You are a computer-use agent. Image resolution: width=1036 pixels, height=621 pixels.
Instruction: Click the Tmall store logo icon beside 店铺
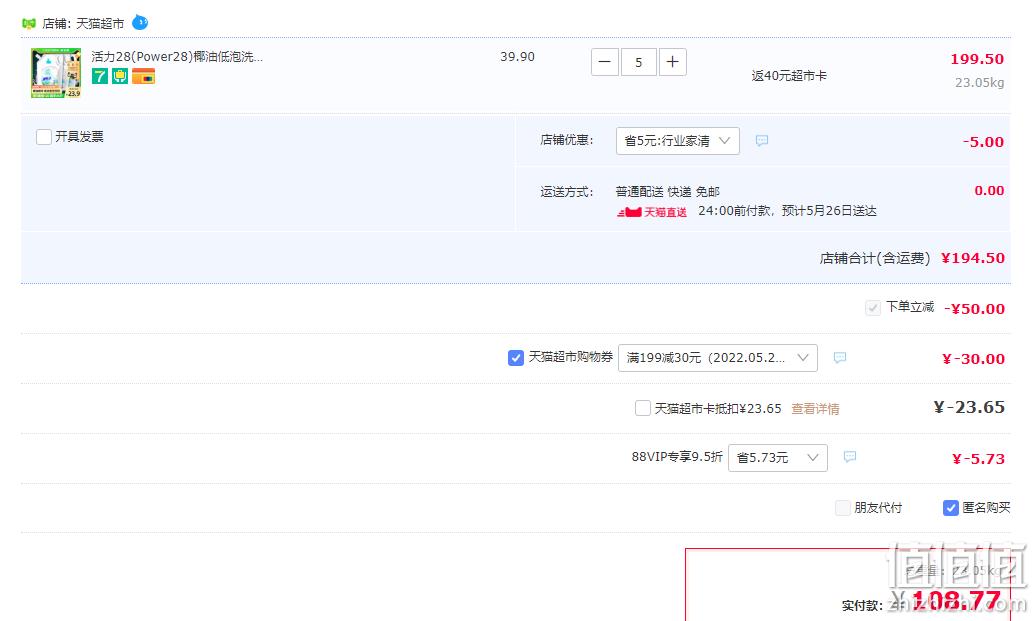tap(28, 24)
